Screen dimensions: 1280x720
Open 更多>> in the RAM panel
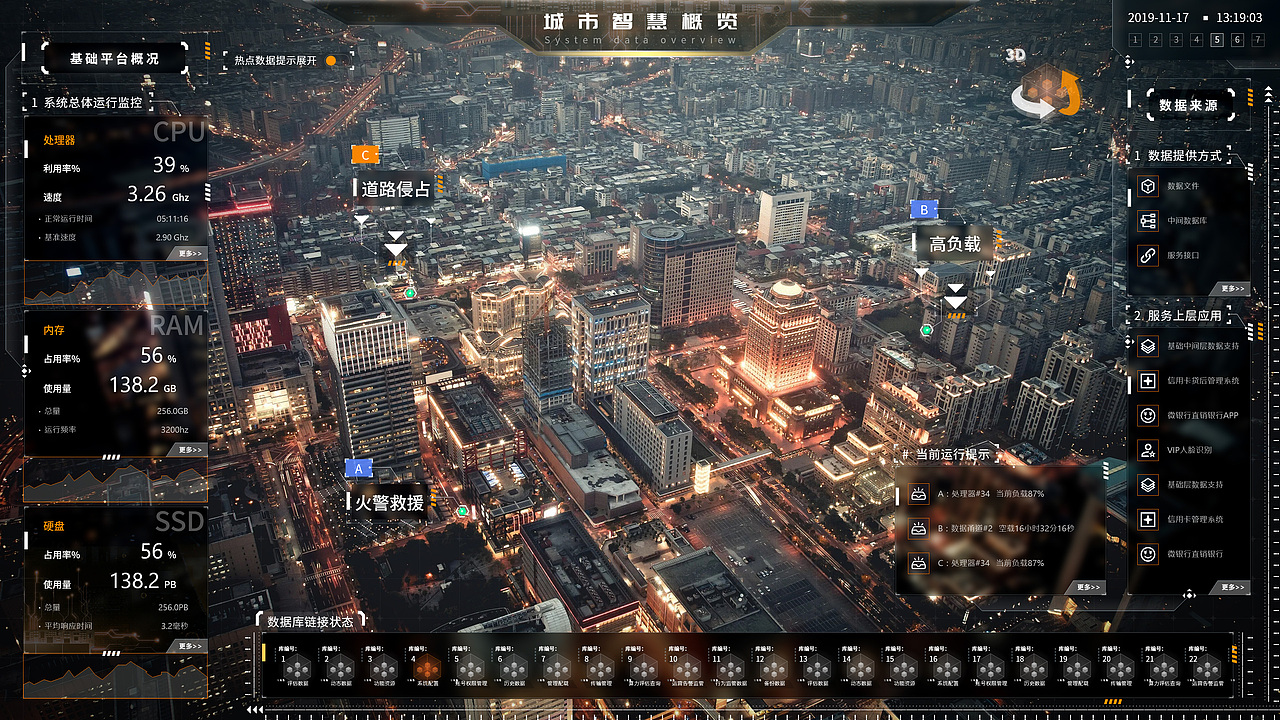click(x=189, y=450)
